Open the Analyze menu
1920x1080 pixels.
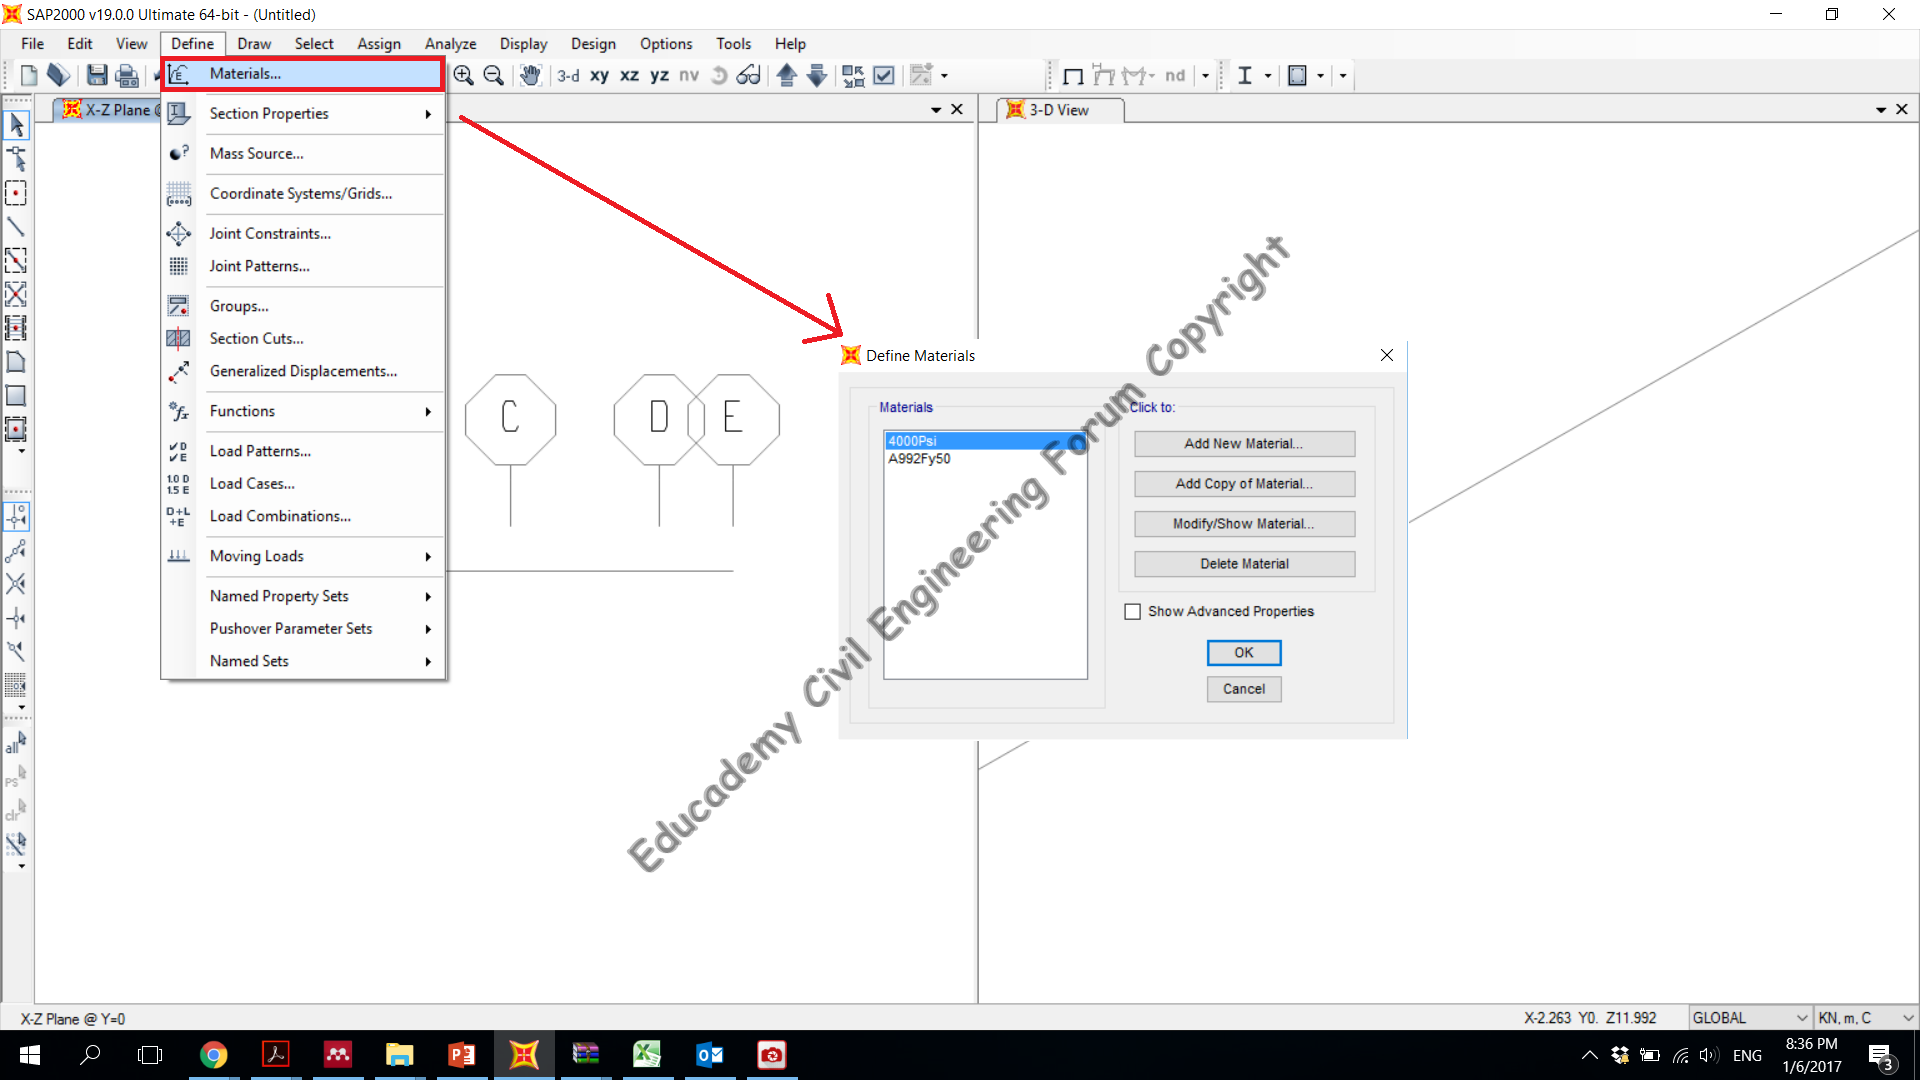(450, 44)
